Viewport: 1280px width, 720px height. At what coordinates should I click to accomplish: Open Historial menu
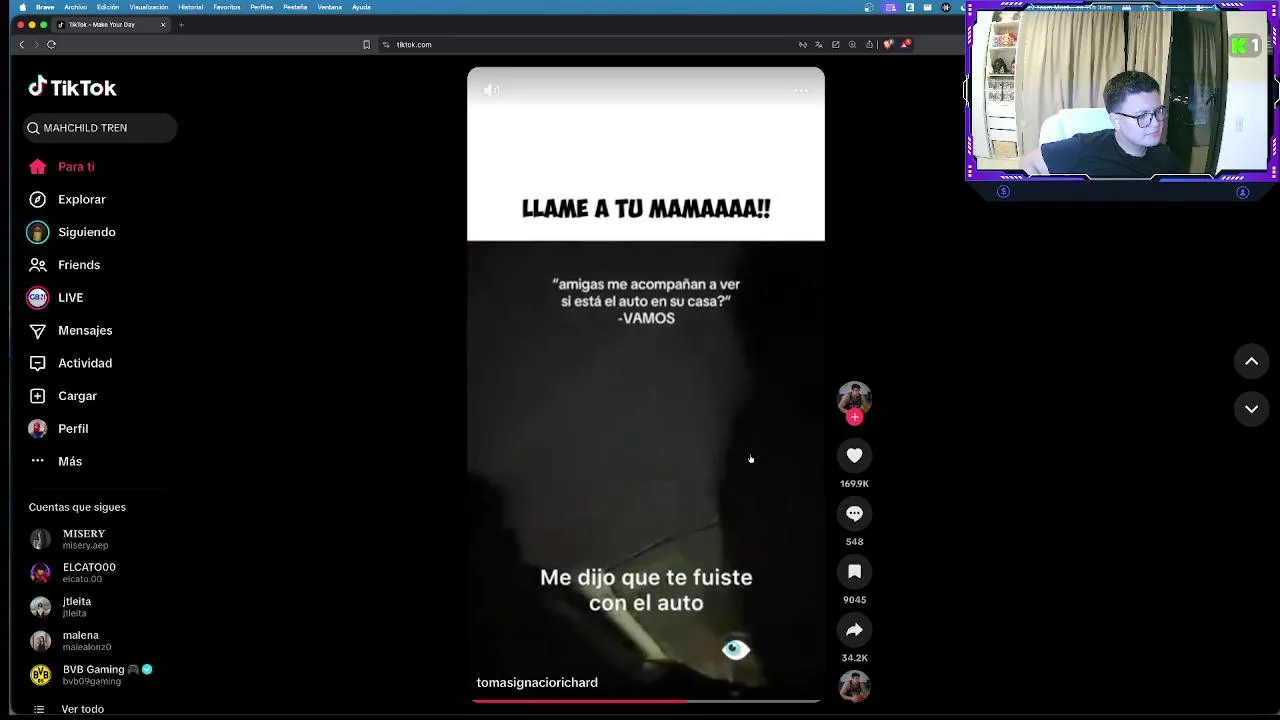coord(191,7)
